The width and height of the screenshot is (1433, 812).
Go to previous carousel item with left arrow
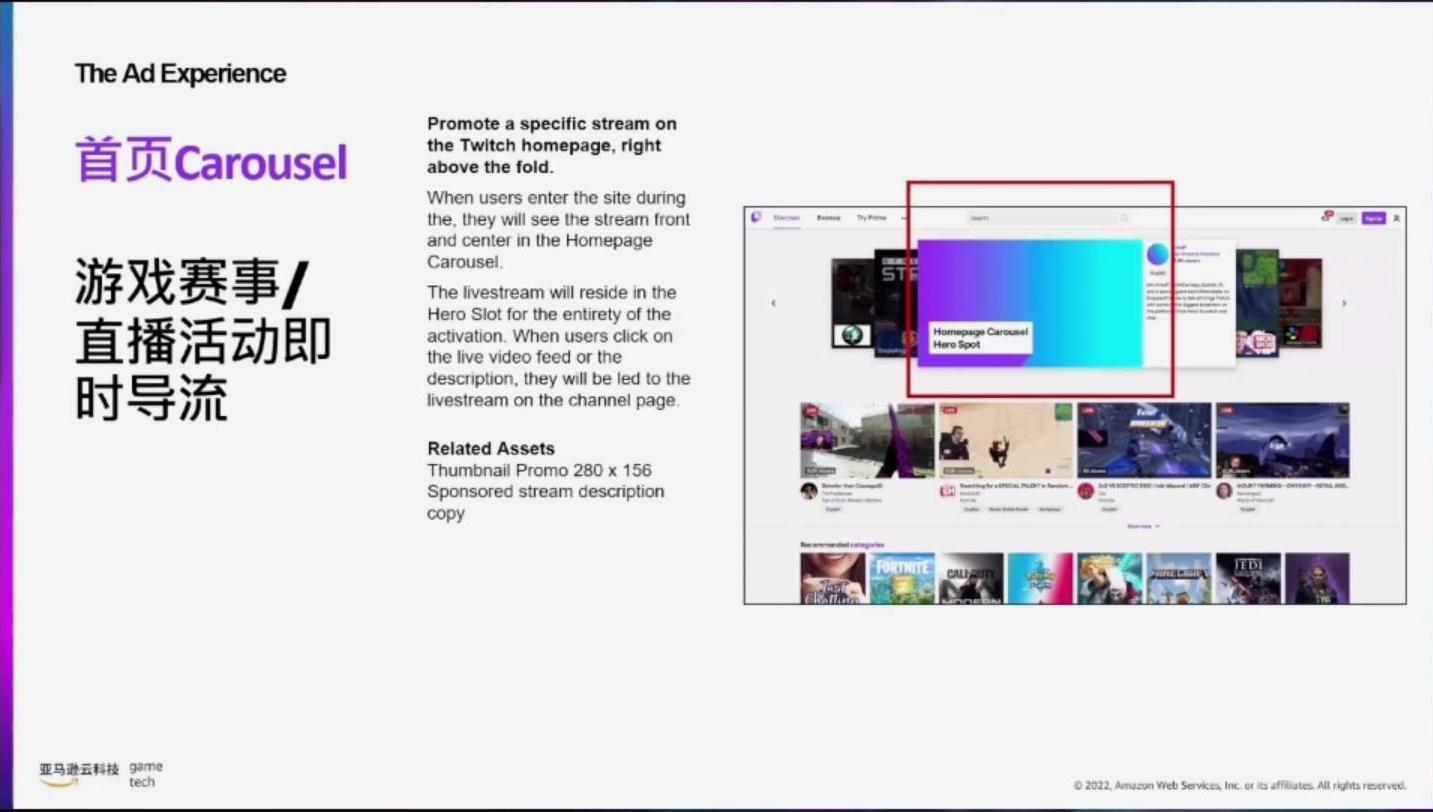click(x=773, y=303)
